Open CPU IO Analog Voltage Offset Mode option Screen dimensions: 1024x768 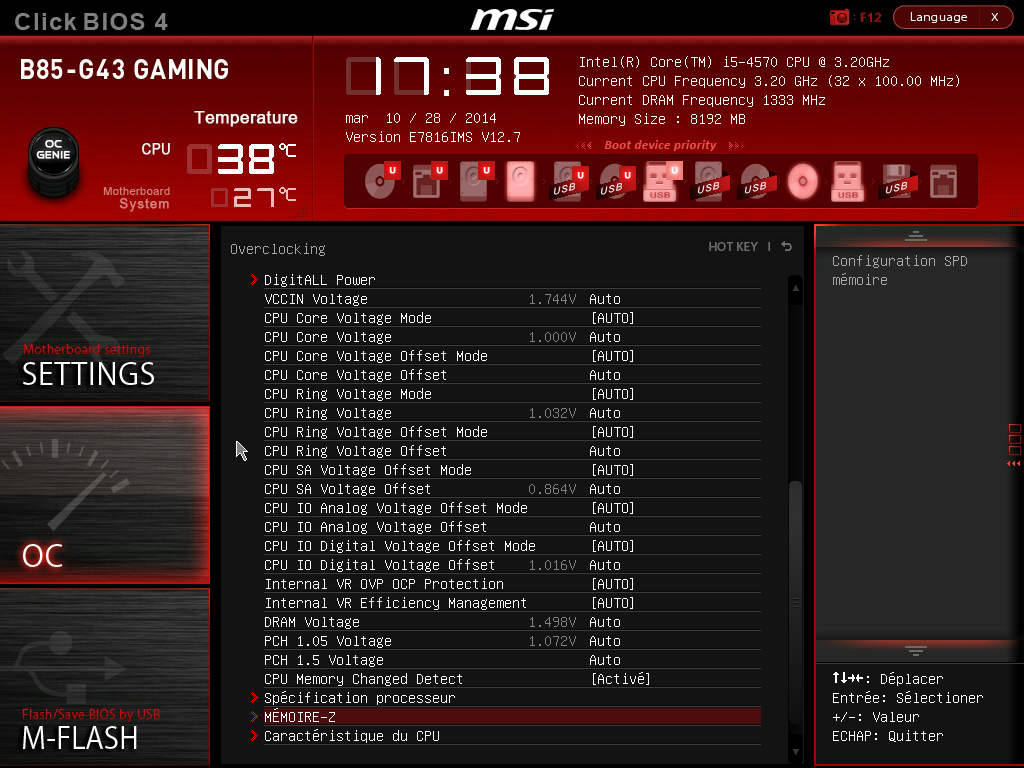point(613,507)
